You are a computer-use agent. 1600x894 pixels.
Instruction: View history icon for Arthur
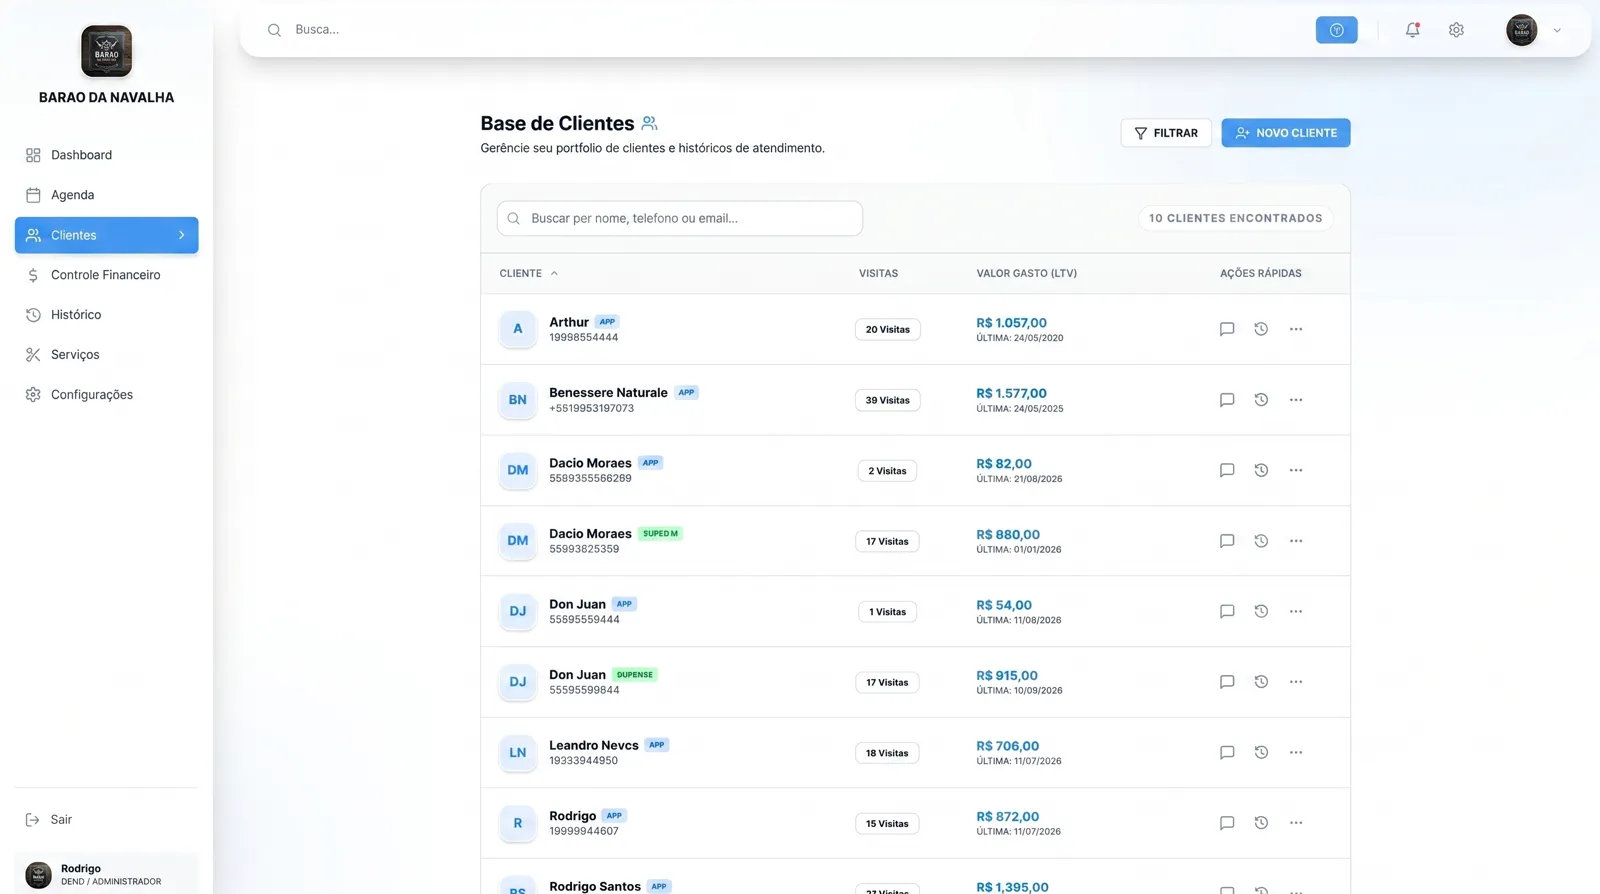(1261, 329)
